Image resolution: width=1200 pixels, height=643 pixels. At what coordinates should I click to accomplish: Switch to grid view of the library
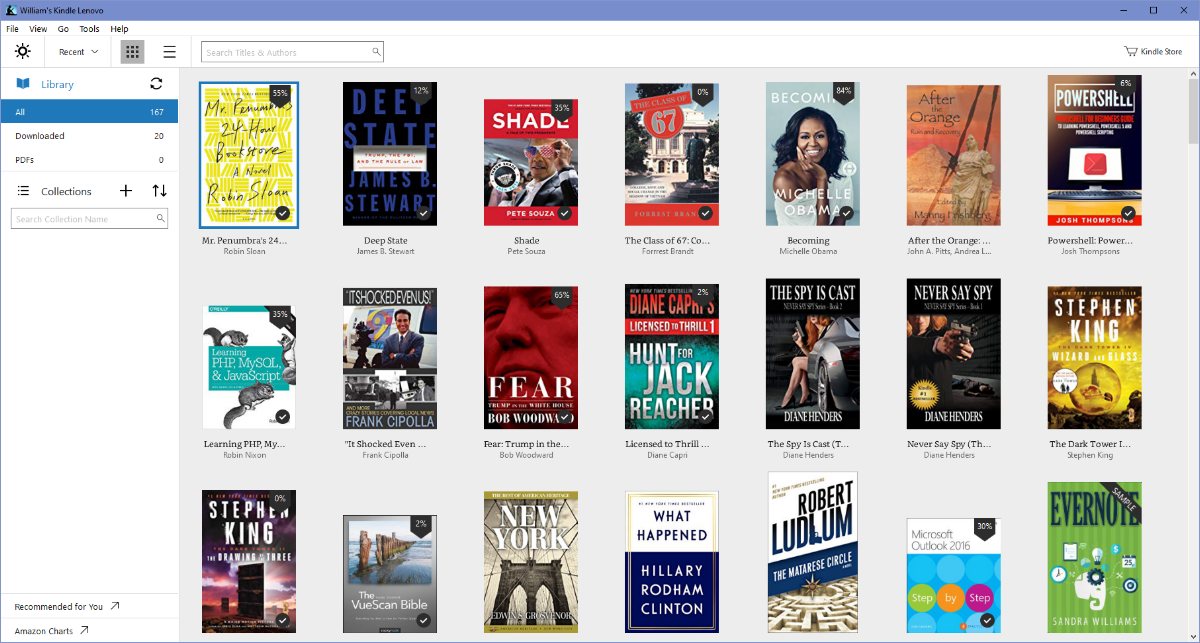pyautogui.click(x=132, y=52)
